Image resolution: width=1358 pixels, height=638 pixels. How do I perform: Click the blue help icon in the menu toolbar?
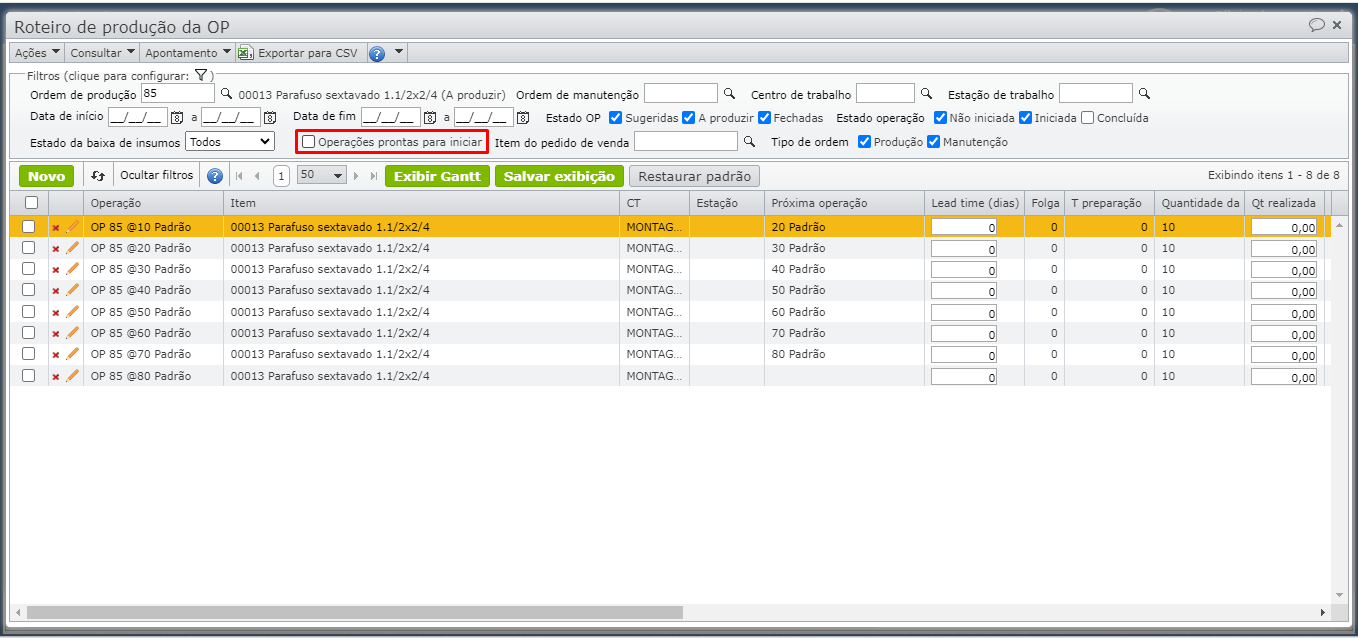pos(377,53)
